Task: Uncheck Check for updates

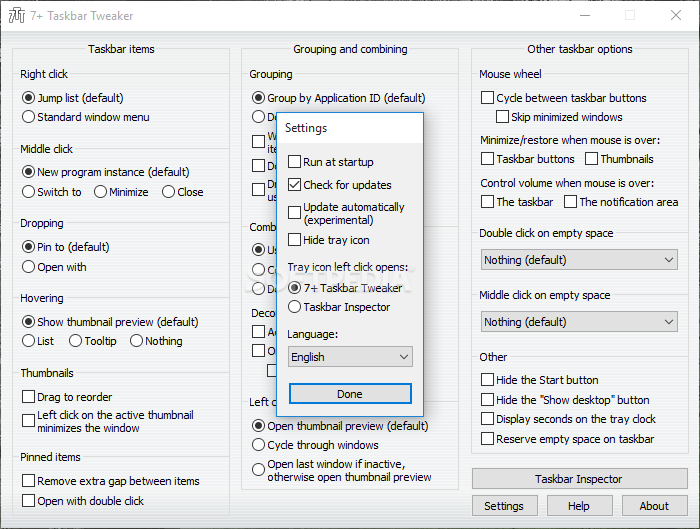Action: coord(294,184)
